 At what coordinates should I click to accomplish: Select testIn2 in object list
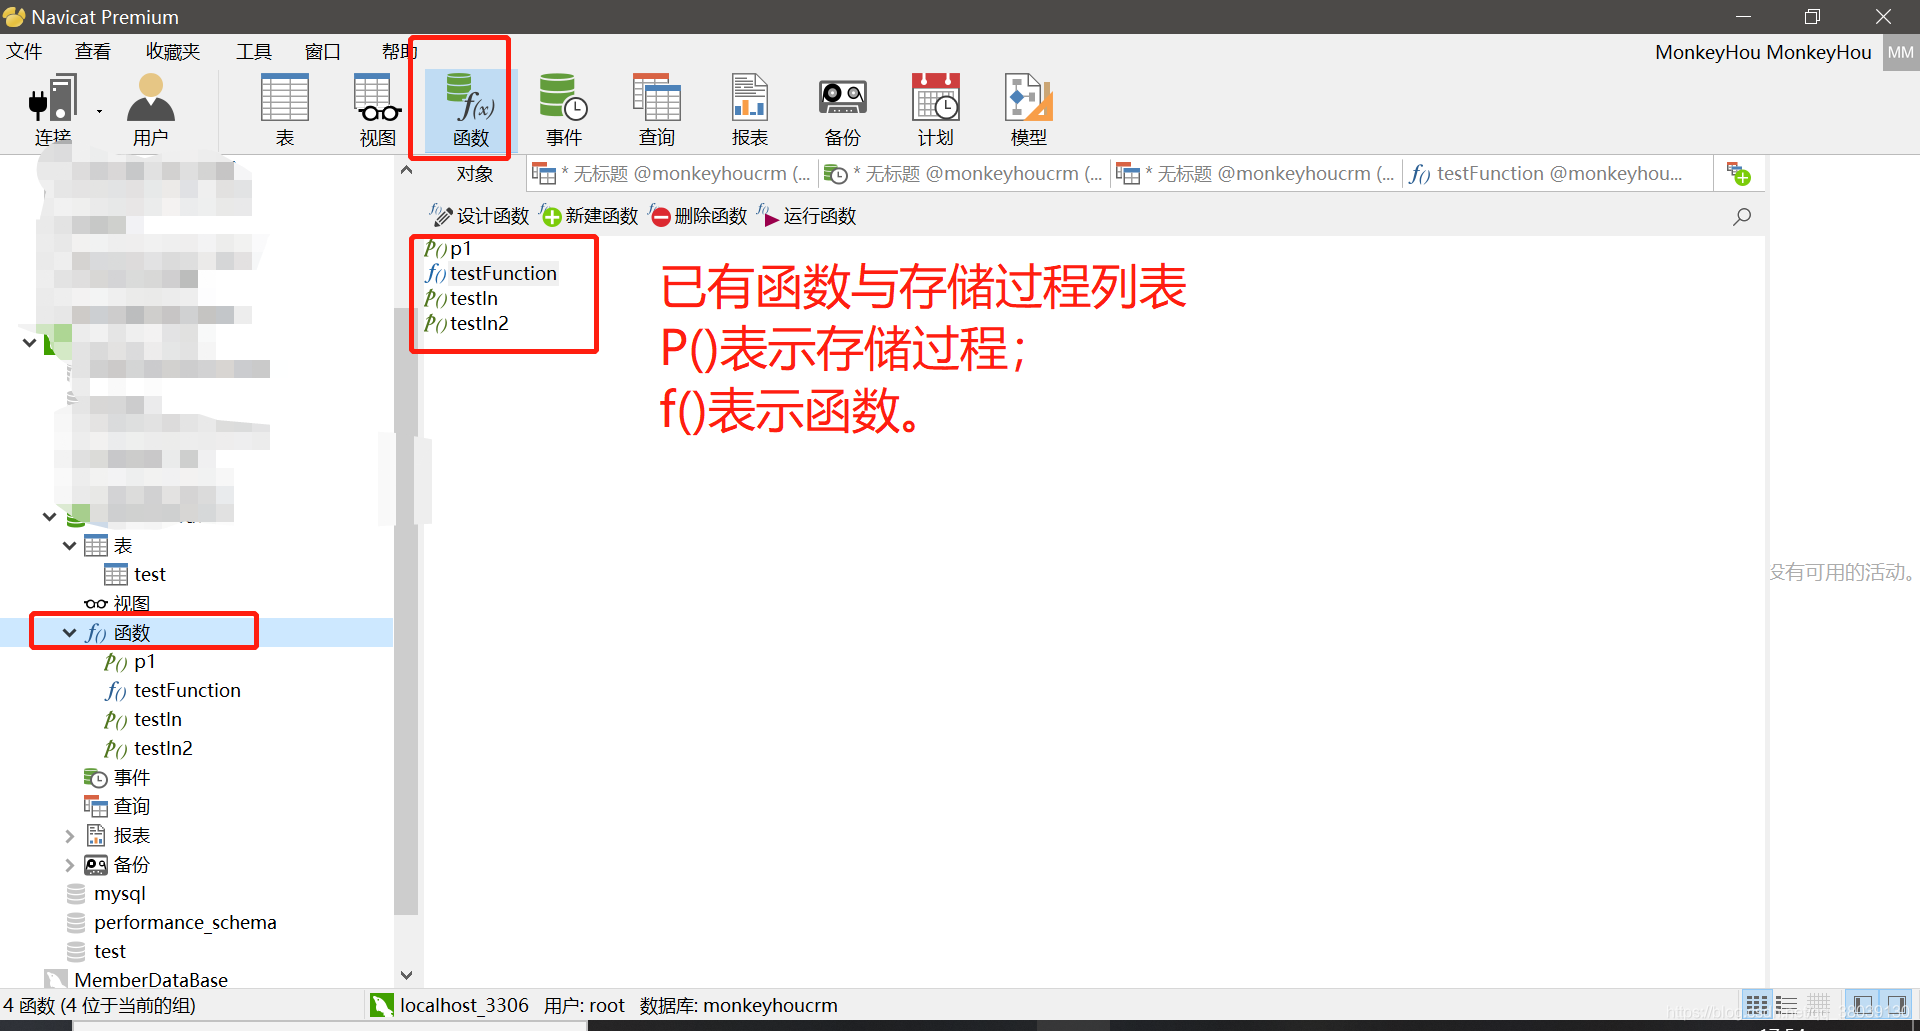tap(466, 323)
